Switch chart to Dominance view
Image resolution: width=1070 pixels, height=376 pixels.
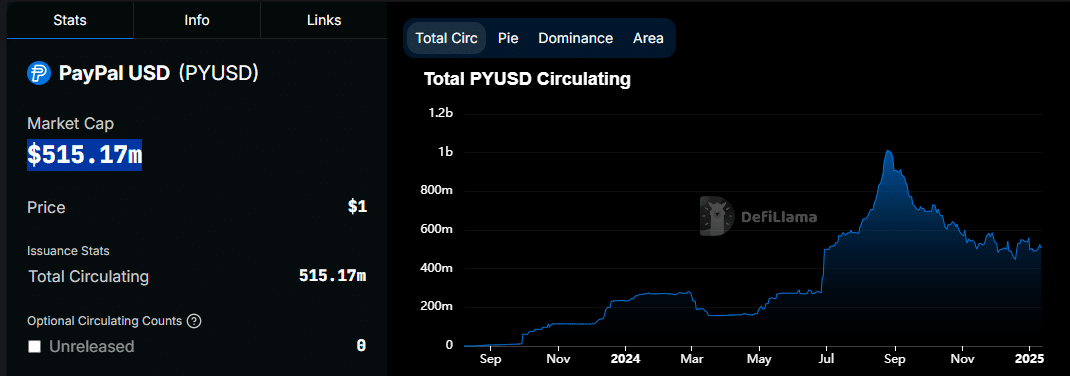pos(575,38)
